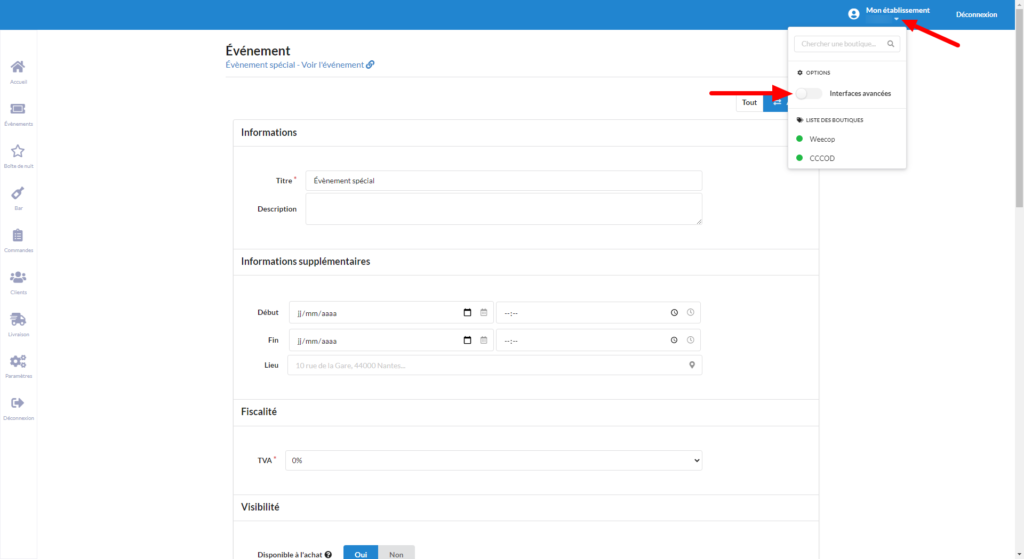Click the Début date field

click(391, 313)
